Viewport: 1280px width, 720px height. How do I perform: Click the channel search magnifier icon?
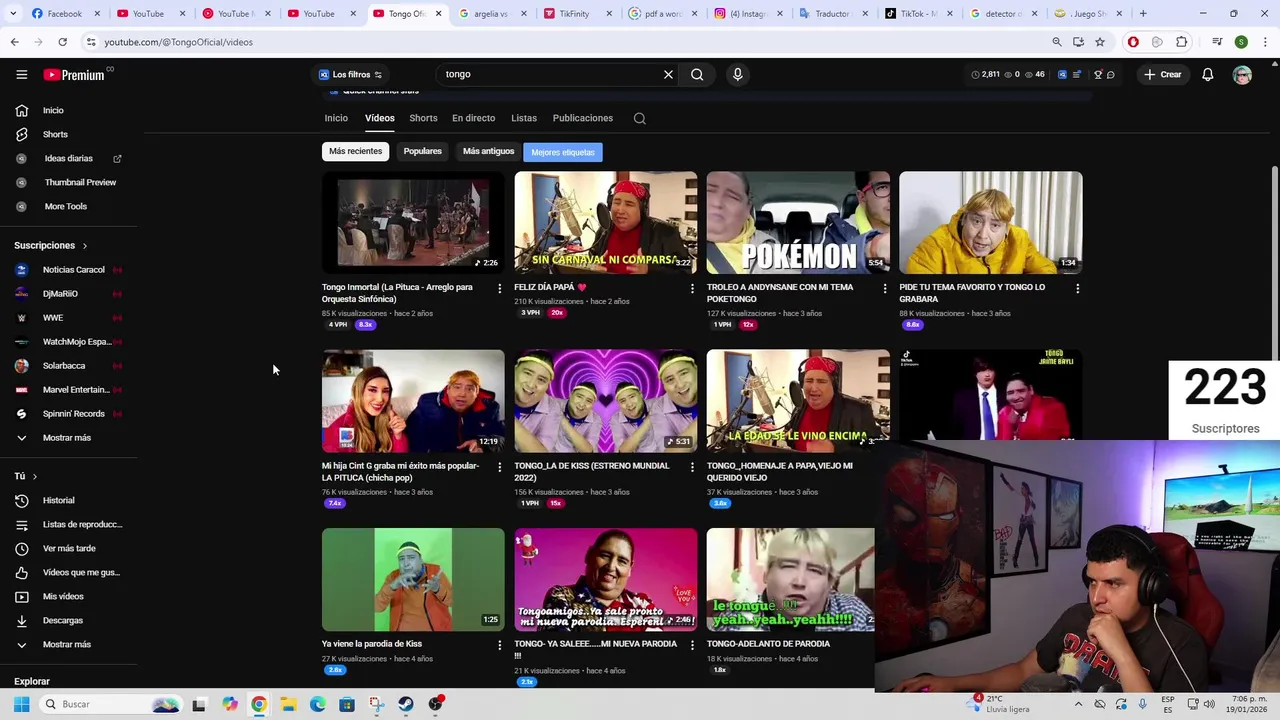coord(640,118)
